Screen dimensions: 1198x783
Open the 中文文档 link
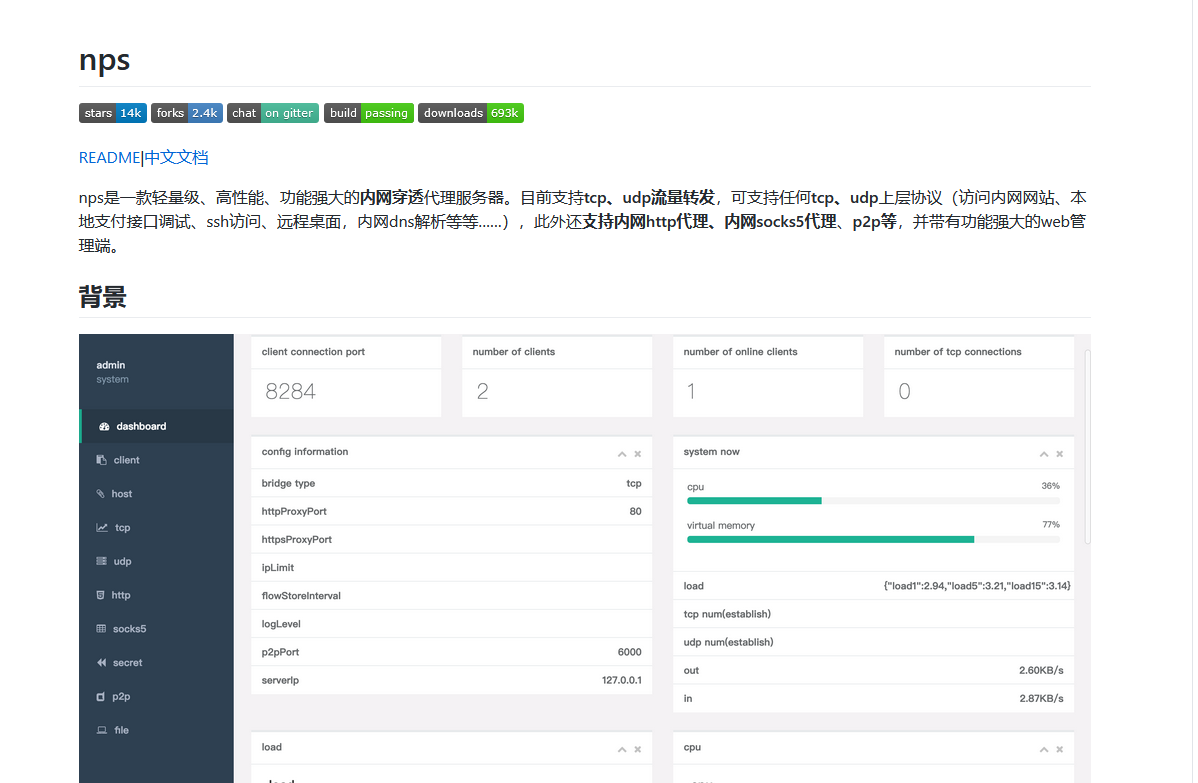point(176,157)
